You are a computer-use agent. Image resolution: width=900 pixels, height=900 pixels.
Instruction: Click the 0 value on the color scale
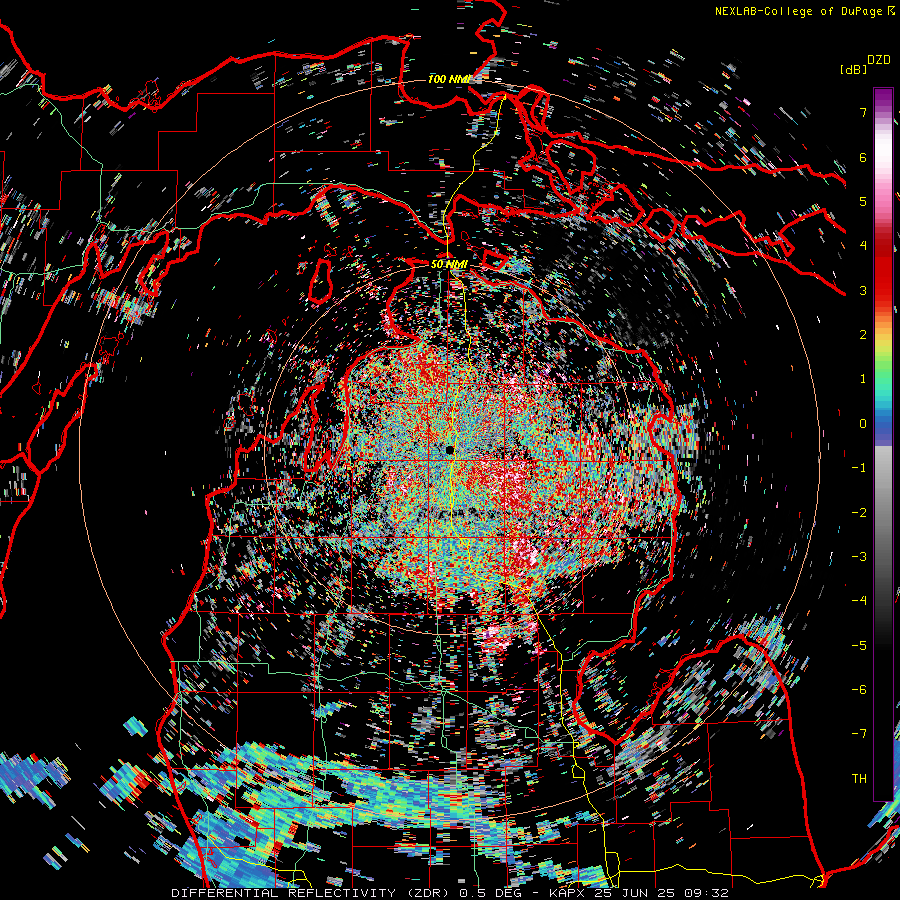pyautogui.click(x=863, y=424)
